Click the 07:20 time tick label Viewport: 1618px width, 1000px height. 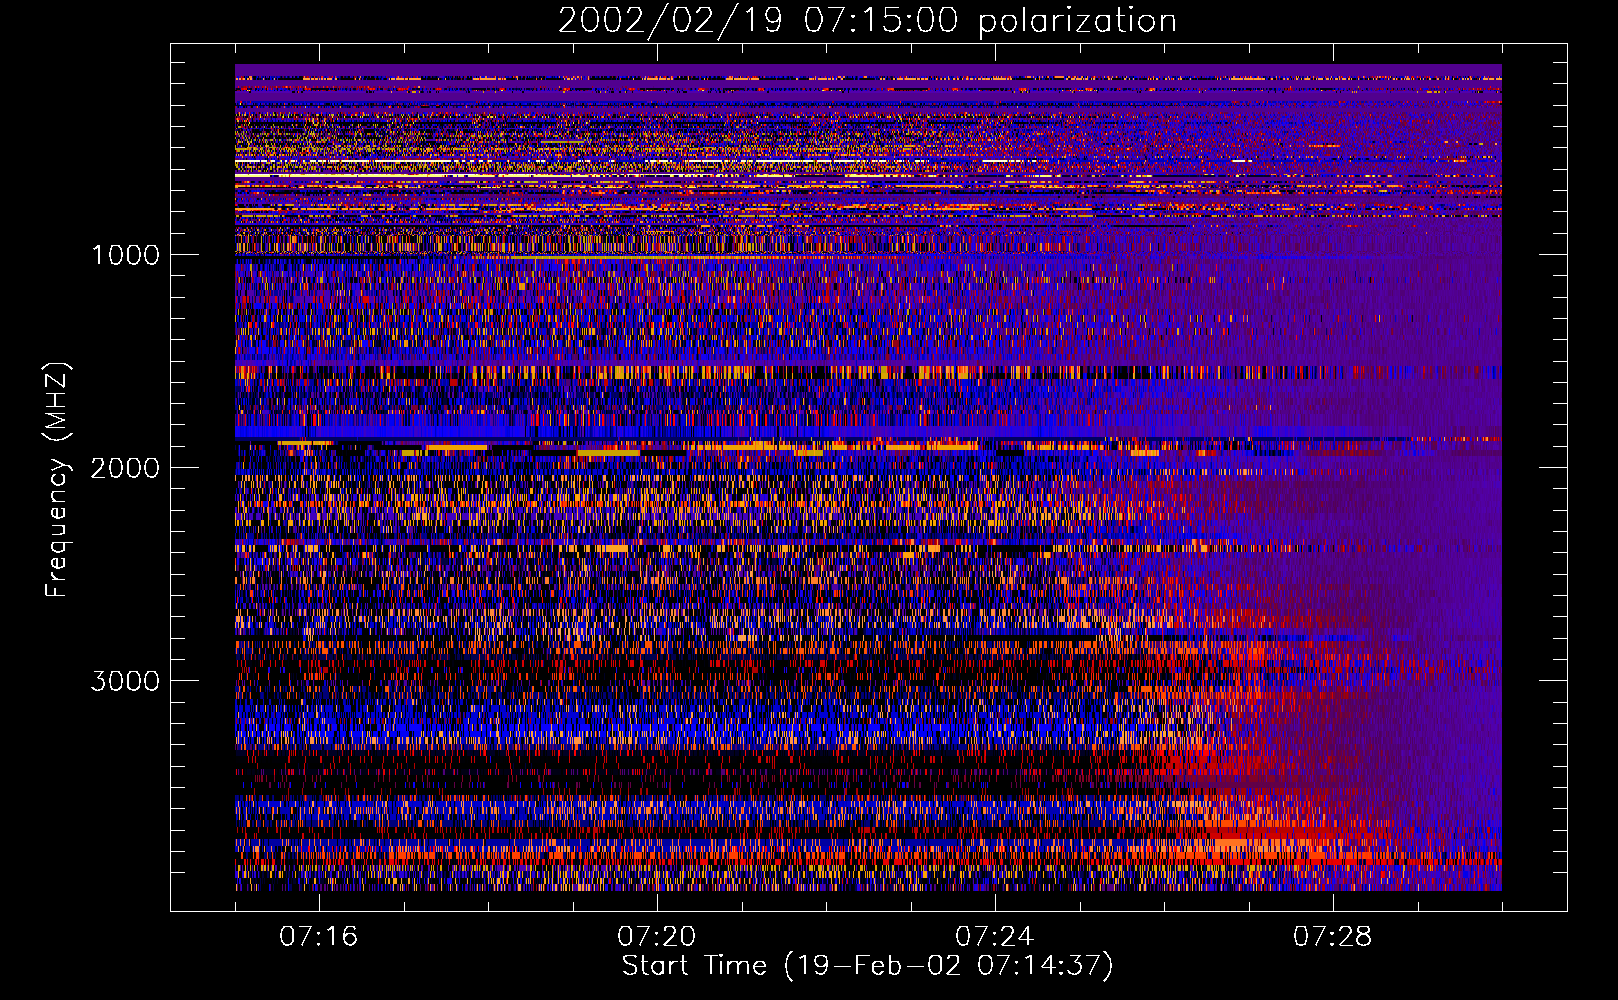tap(657, 937)
